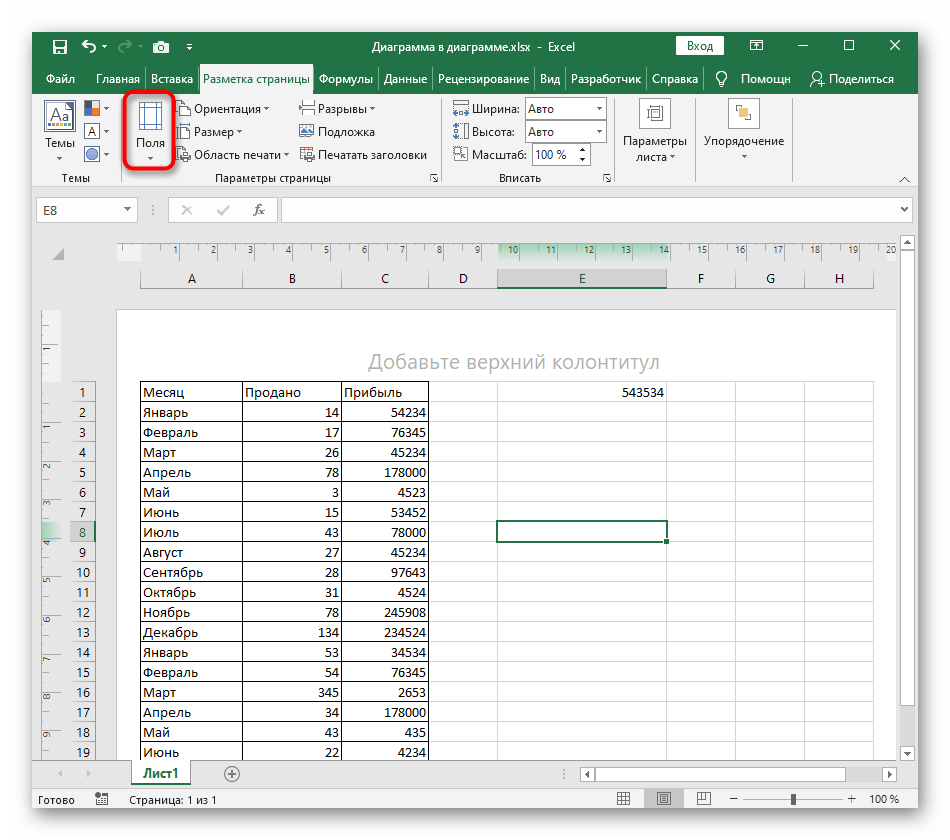Image resolution: width=950 pixels, height=840 pixels.
Task: Expand the Ширина width dropdown
Action: tap(599, 109)
